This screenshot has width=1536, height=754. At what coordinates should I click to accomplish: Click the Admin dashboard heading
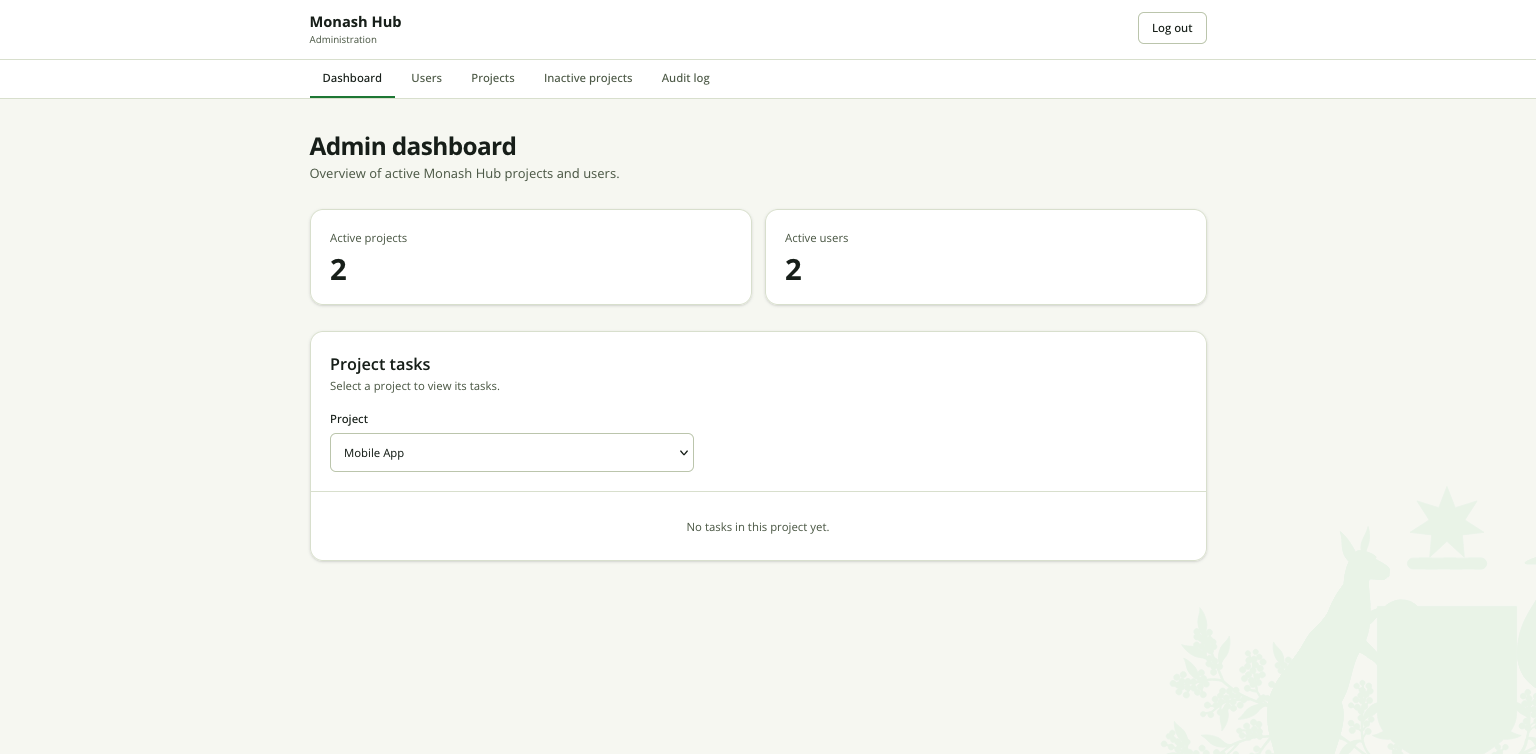[413, 146]
